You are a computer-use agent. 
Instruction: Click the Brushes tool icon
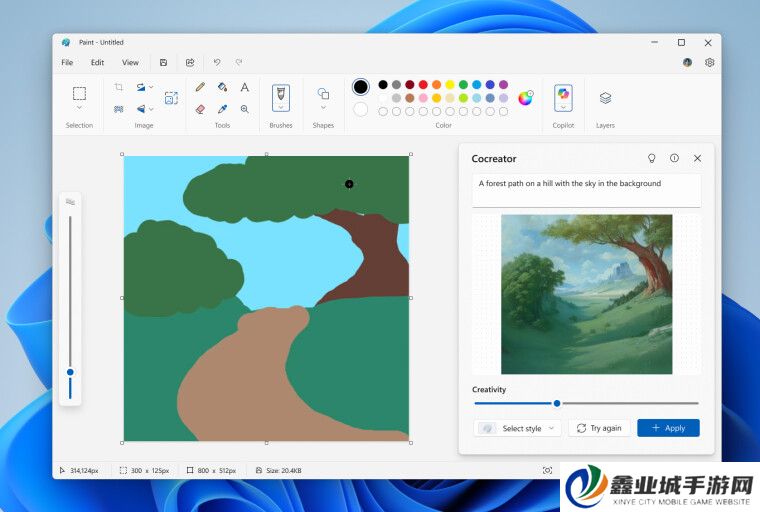pyautogui.click(x=281, y=93)
